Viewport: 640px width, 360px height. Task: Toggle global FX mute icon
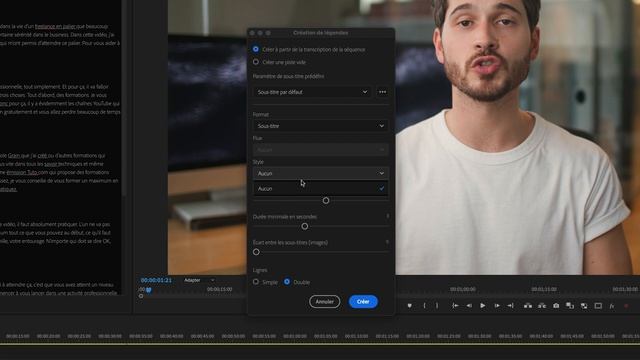click(612, 306)
